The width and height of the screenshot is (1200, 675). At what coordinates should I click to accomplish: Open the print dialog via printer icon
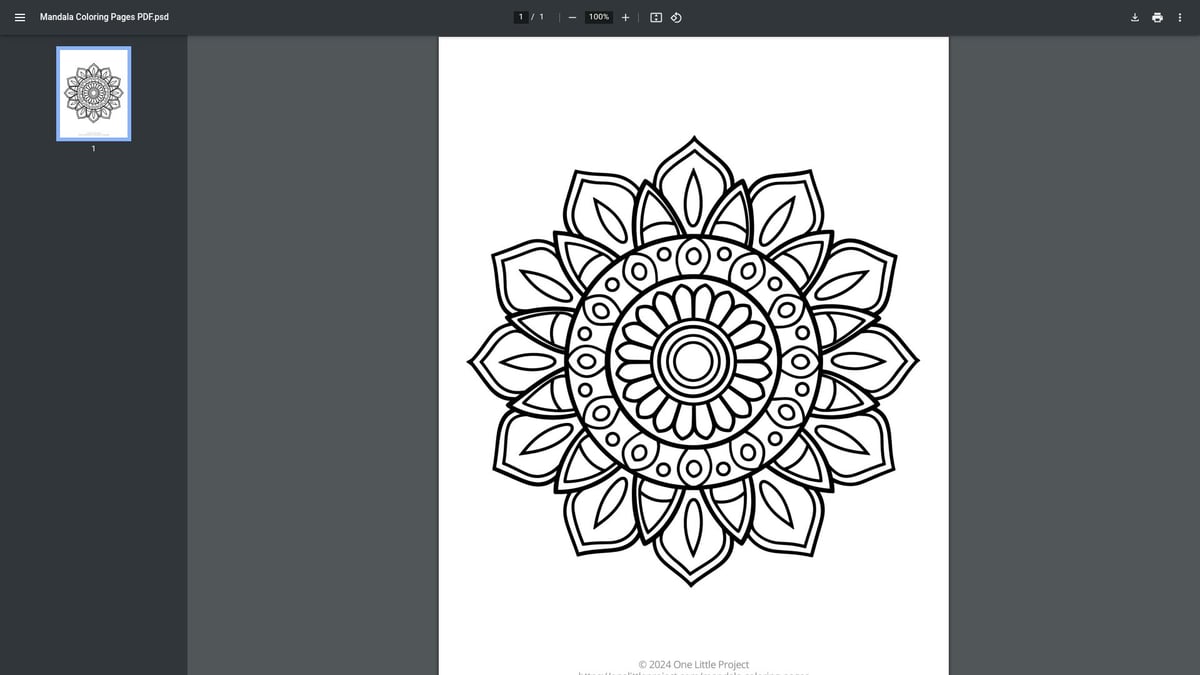pyautogui.click(x=1157, y=17)
